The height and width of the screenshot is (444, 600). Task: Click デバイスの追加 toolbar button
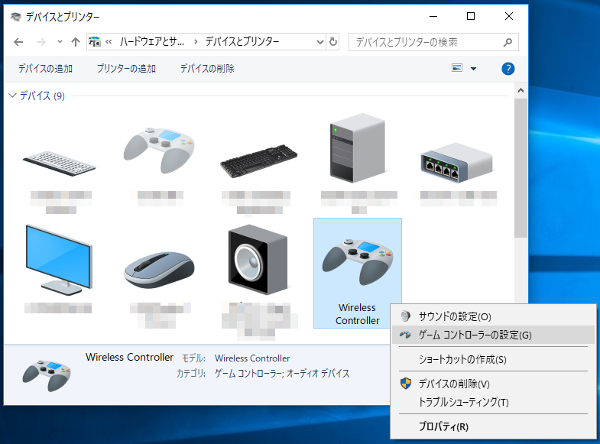[48, 69]
